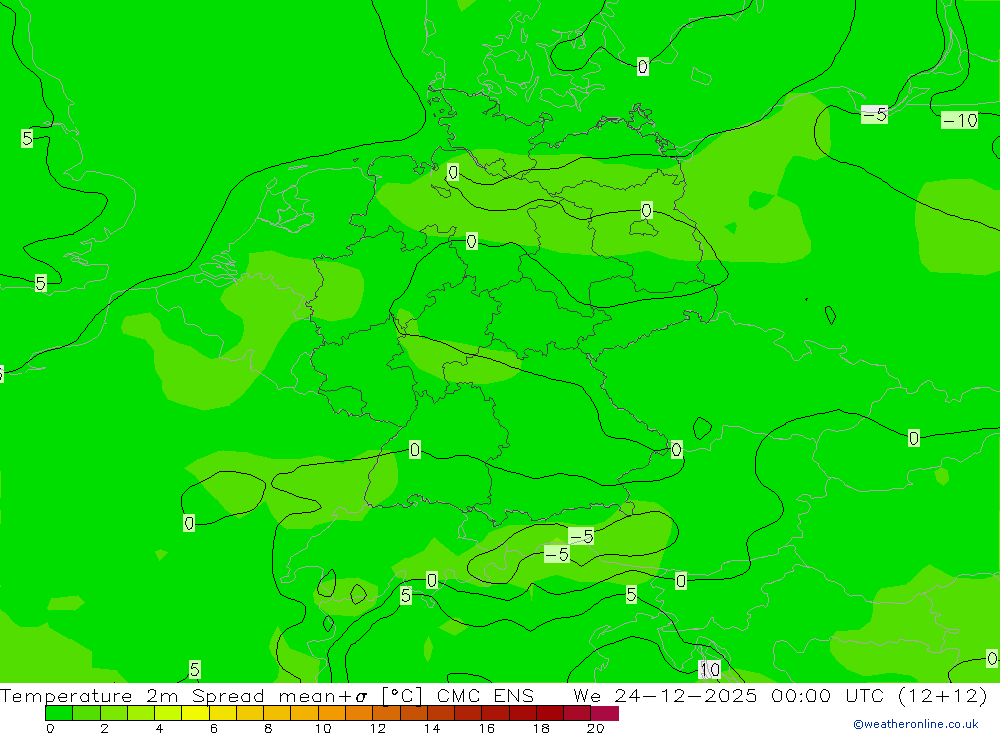
Task: Click the dark red swatch just after colorbar value 18
Action: click(550, 713)
